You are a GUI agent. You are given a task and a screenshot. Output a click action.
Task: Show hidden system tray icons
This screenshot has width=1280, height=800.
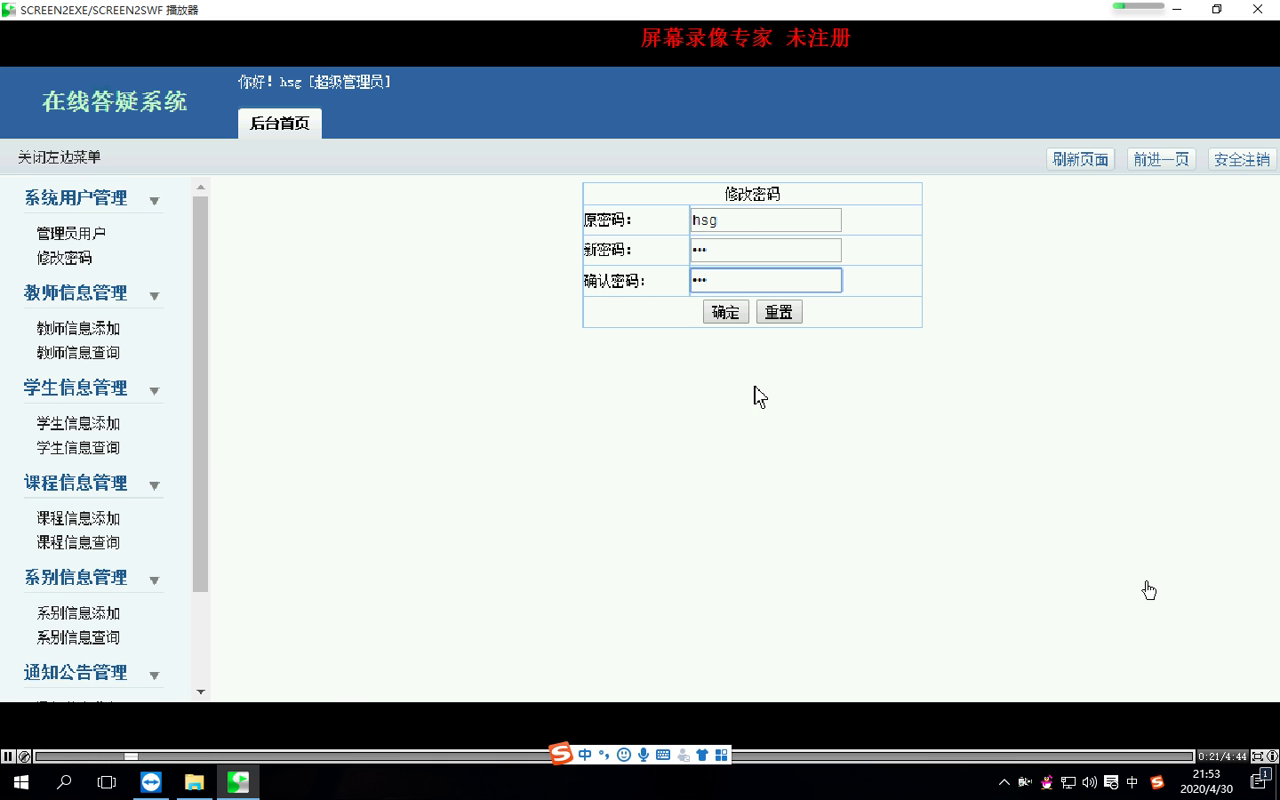pos(1004,782)
